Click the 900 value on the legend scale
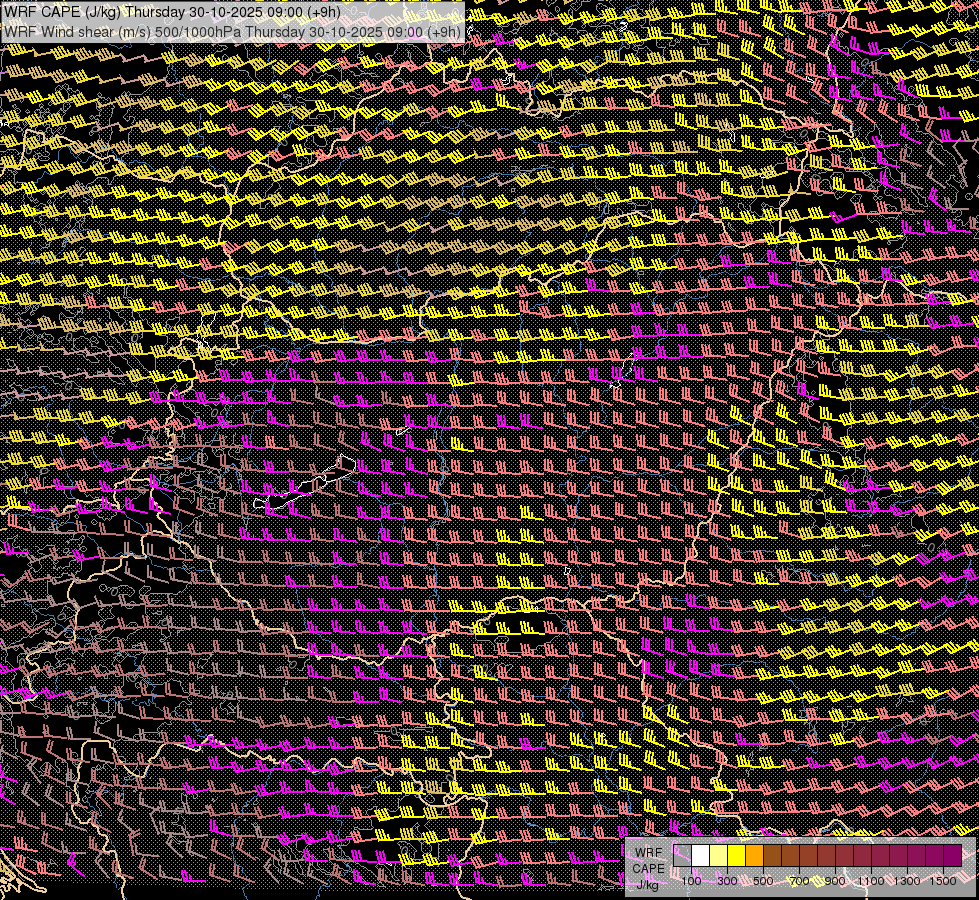The image size is (979, 900). tap(835, 881)
